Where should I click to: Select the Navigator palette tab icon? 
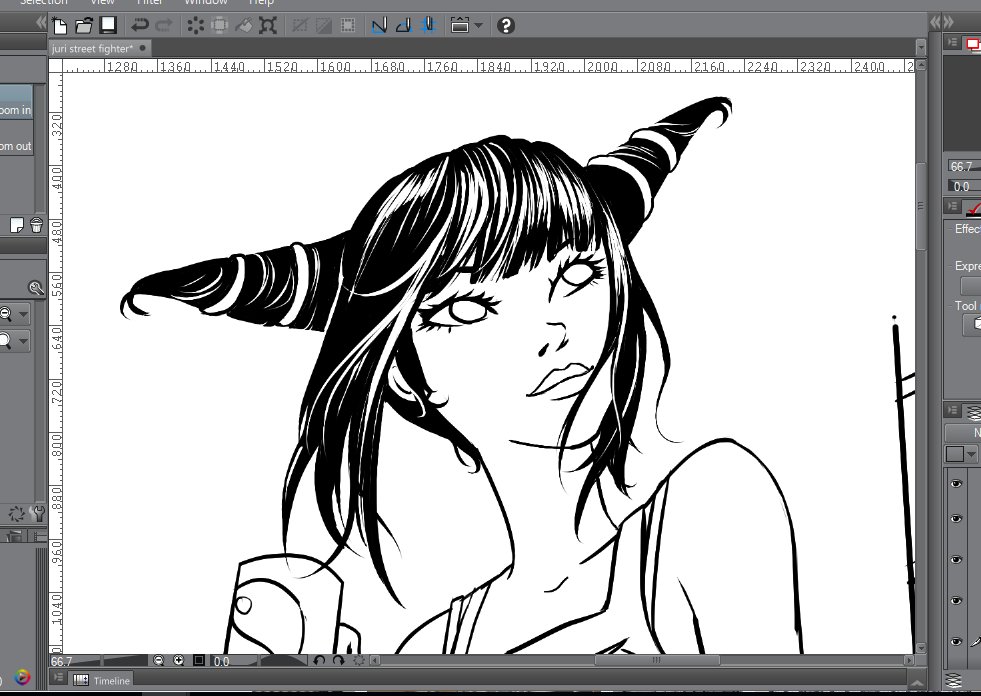(973, 44)
